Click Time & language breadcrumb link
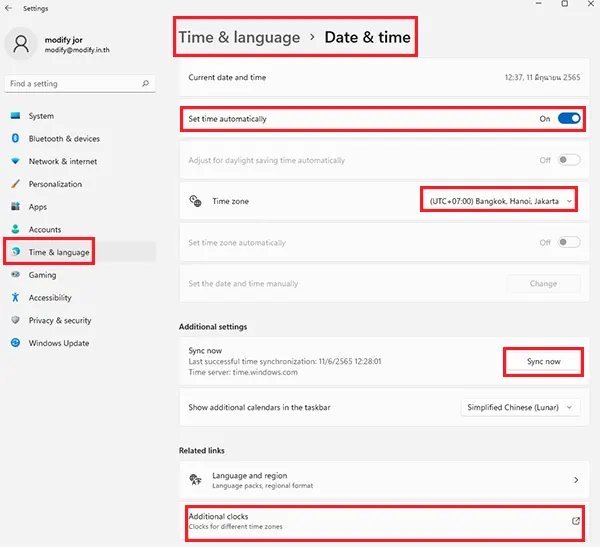The image size is (600, 547). pyautogui.click(x=239, y=38)
